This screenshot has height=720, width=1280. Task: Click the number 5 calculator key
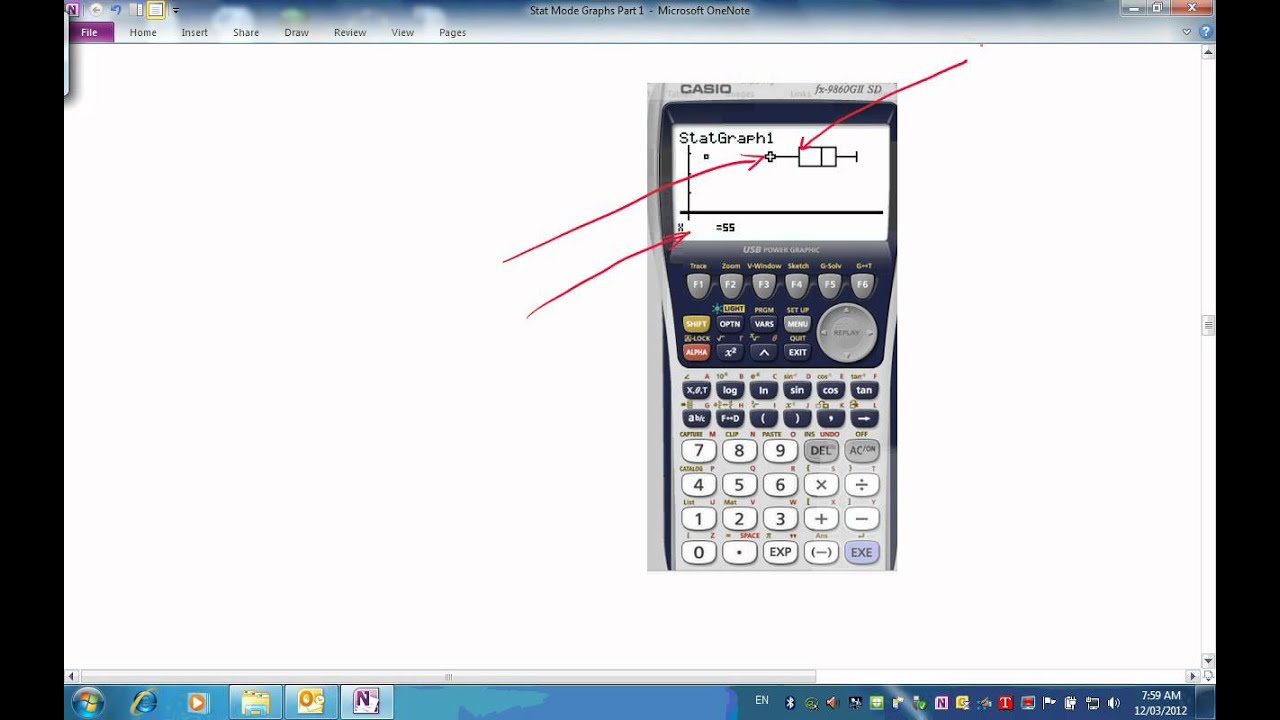pos(739,485)
